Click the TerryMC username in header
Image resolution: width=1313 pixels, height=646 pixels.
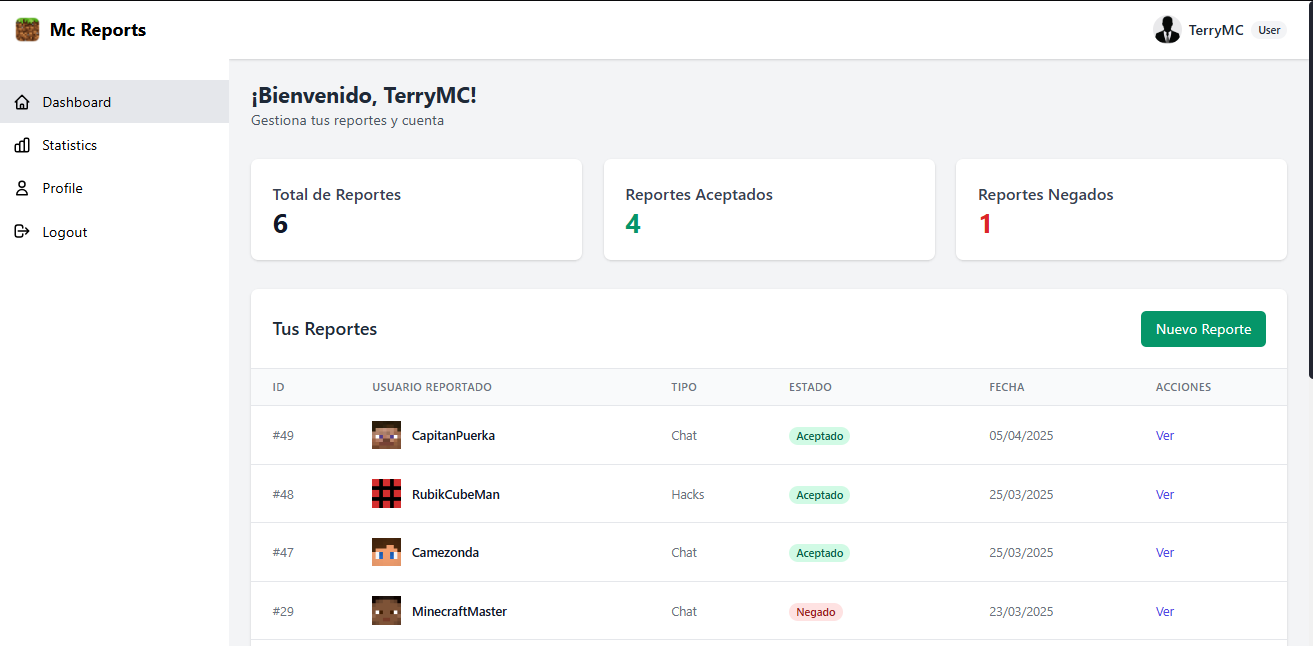(x=1216, y=30)
